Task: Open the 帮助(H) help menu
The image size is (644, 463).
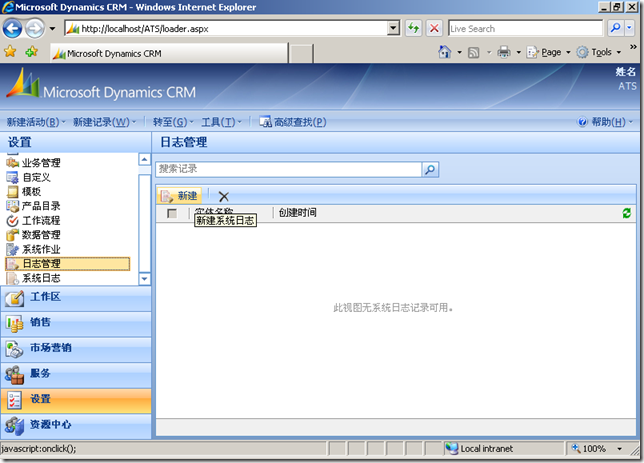Action: click(605, 122)
